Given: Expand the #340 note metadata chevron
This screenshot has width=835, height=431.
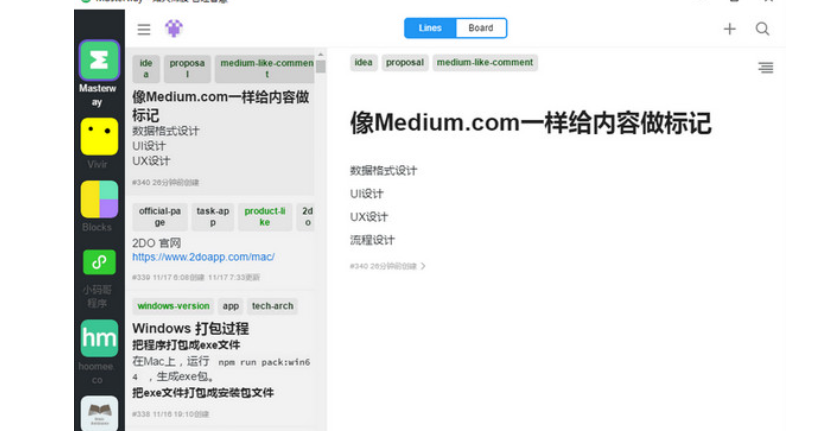Looking at the screenshot, I should (x=423, y=266).
